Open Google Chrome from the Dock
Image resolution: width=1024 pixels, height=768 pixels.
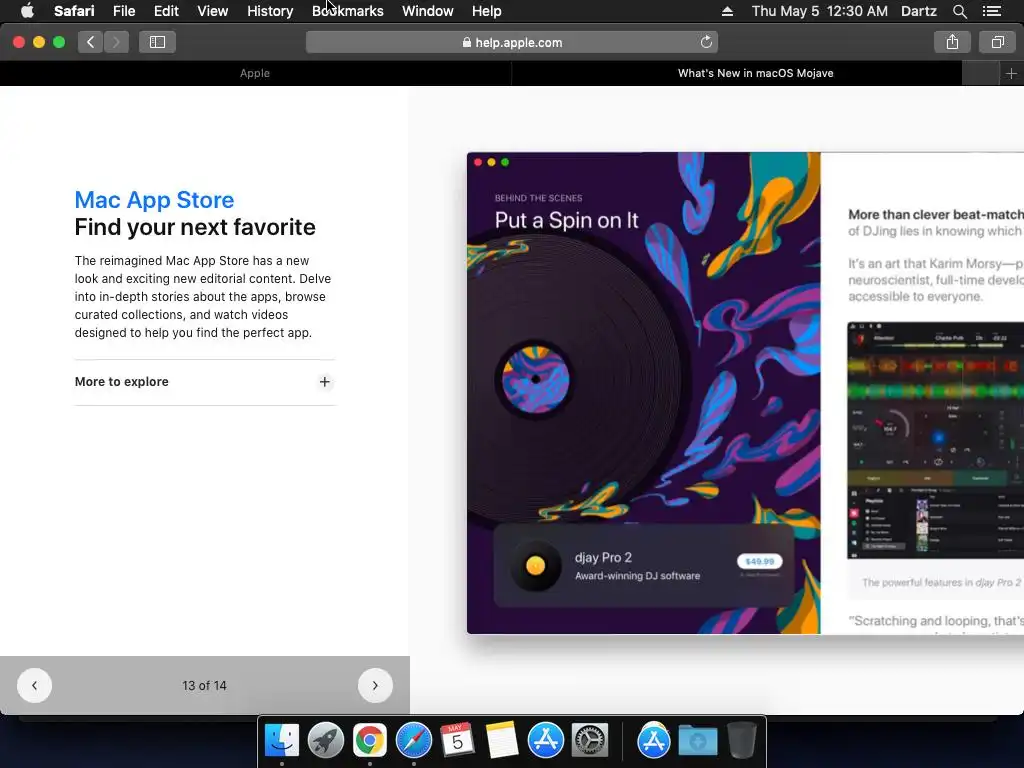pos(370,740)
